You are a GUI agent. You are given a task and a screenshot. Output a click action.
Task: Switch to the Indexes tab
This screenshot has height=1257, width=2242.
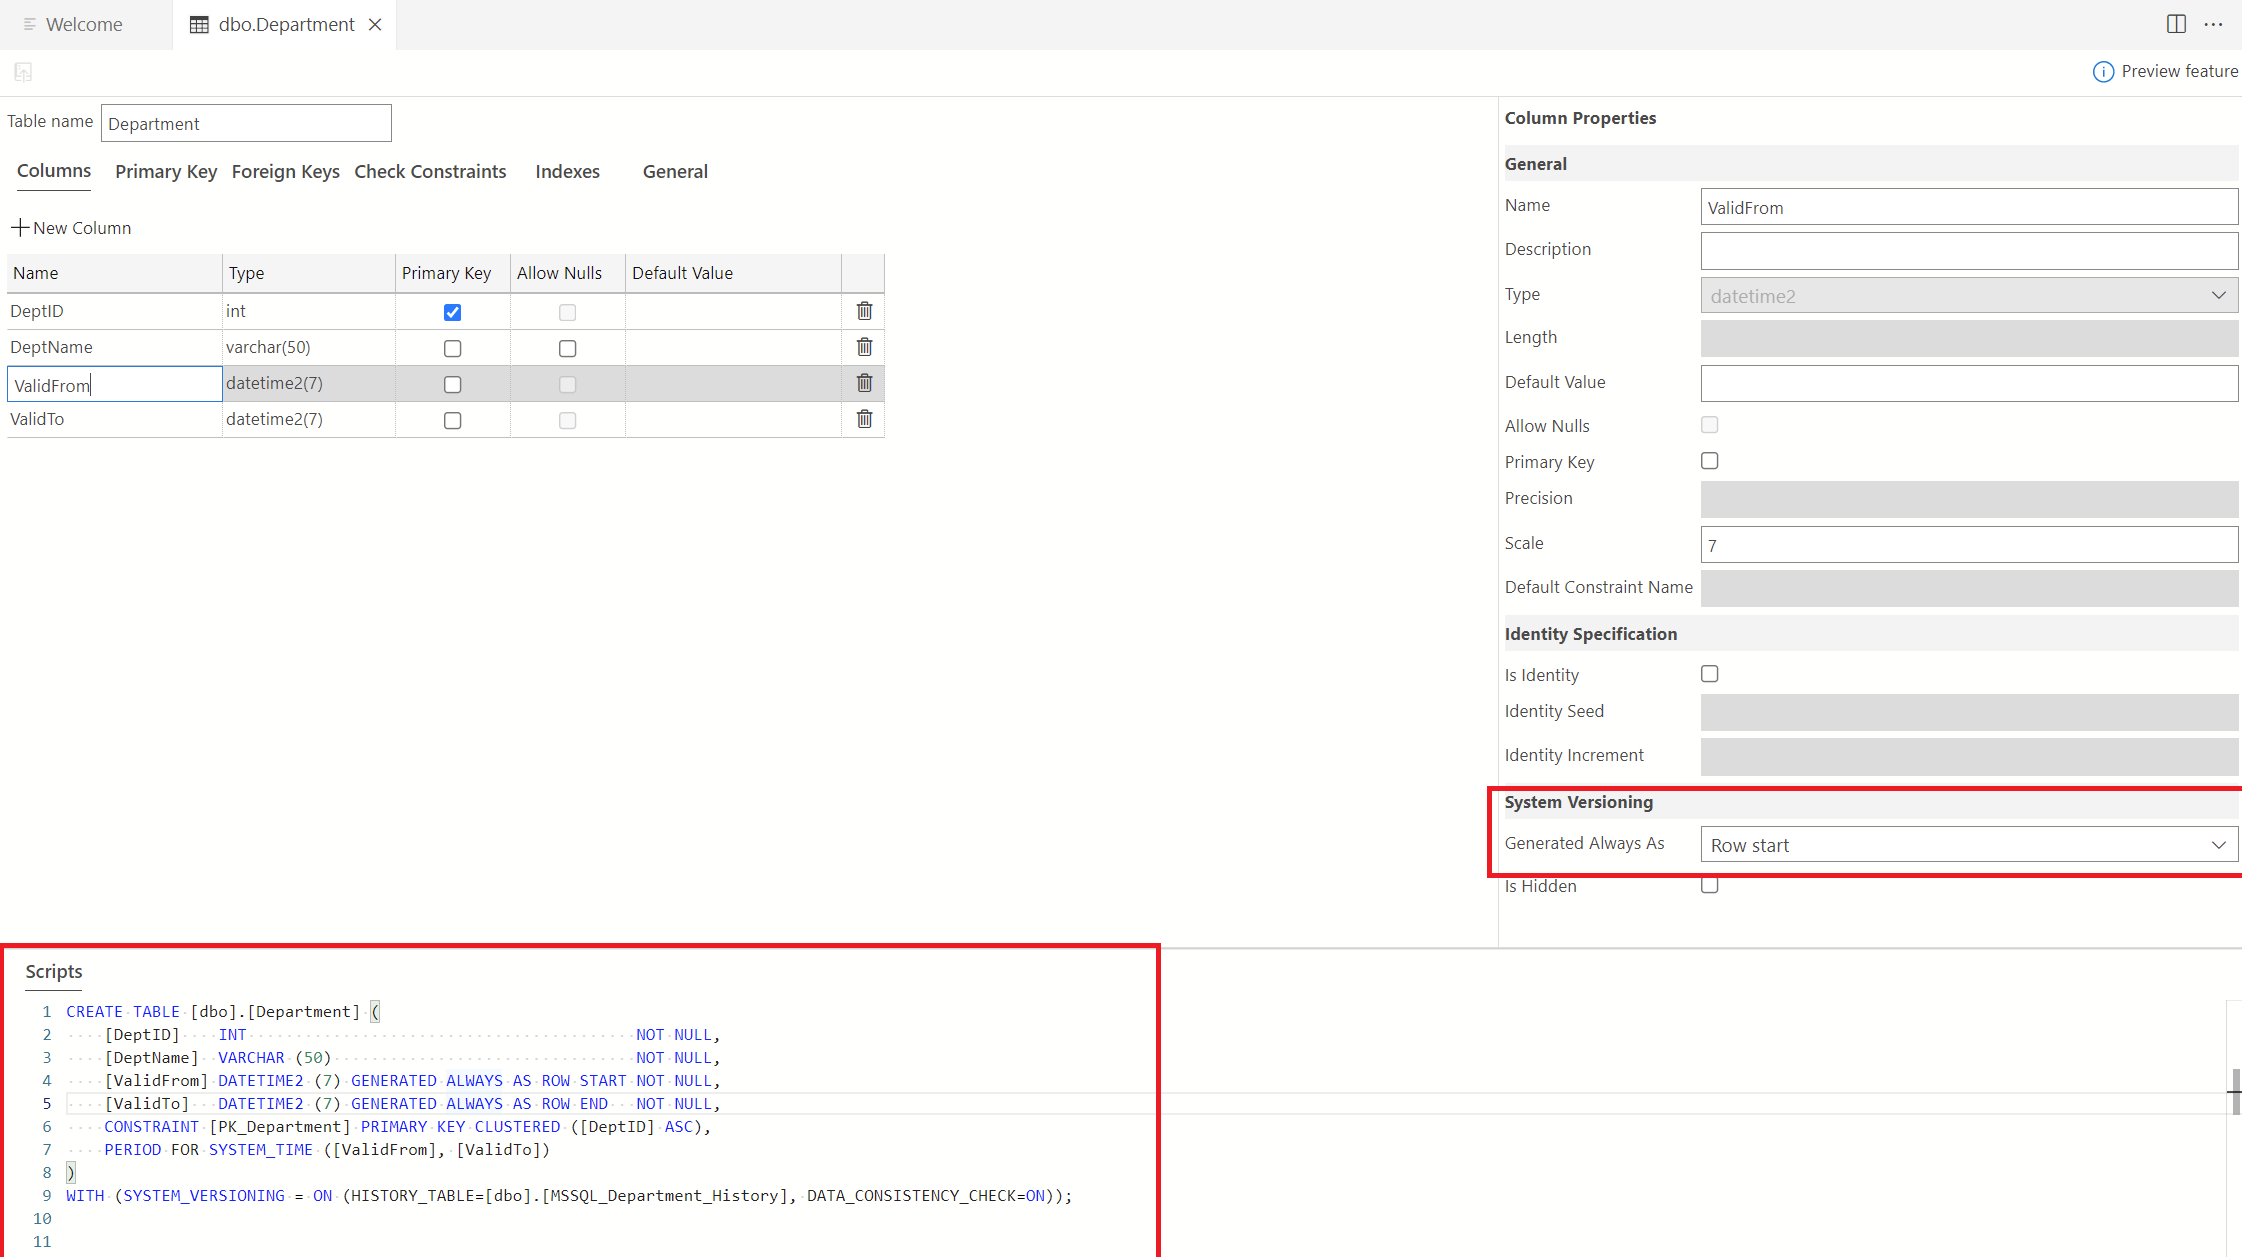click(565, 171)
